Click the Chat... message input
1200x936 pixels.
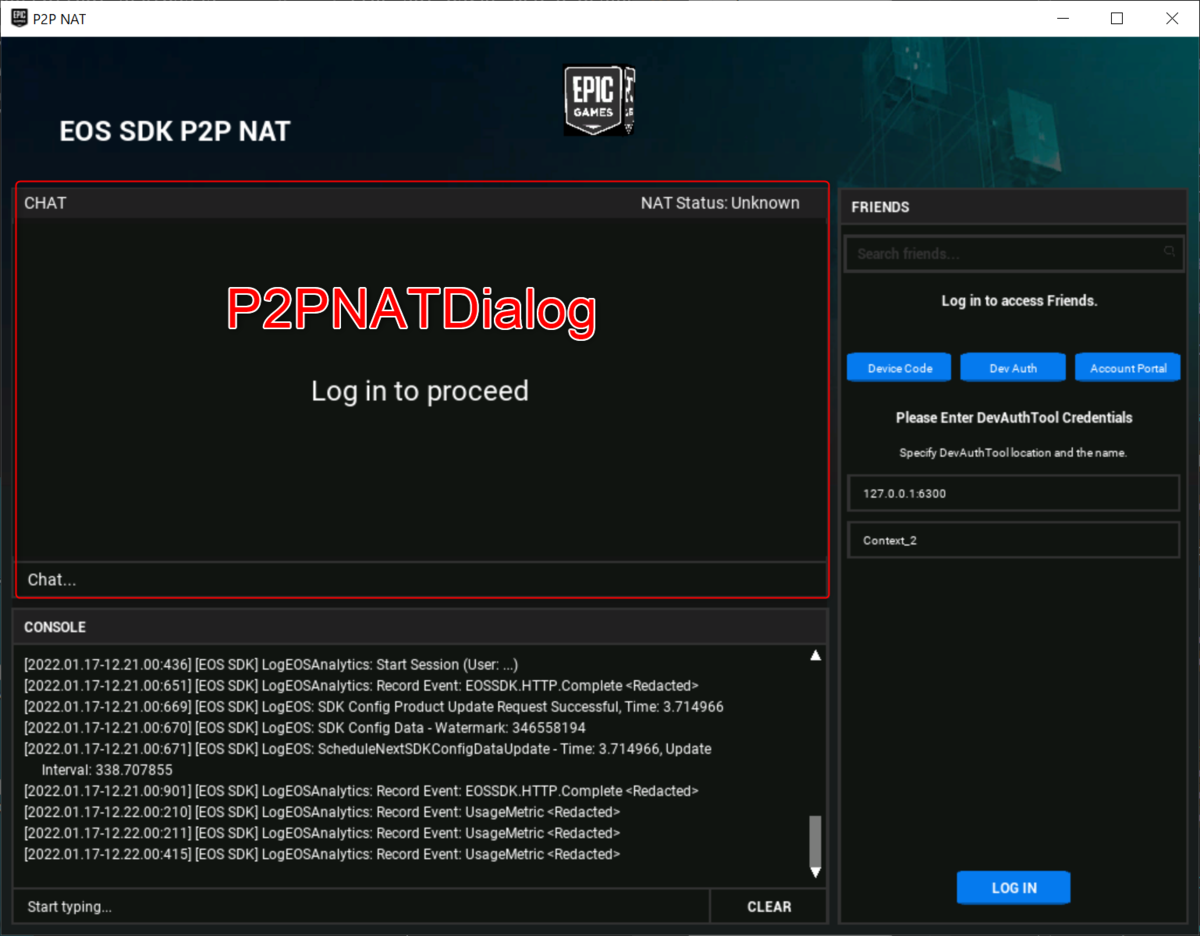coord(421,580)
